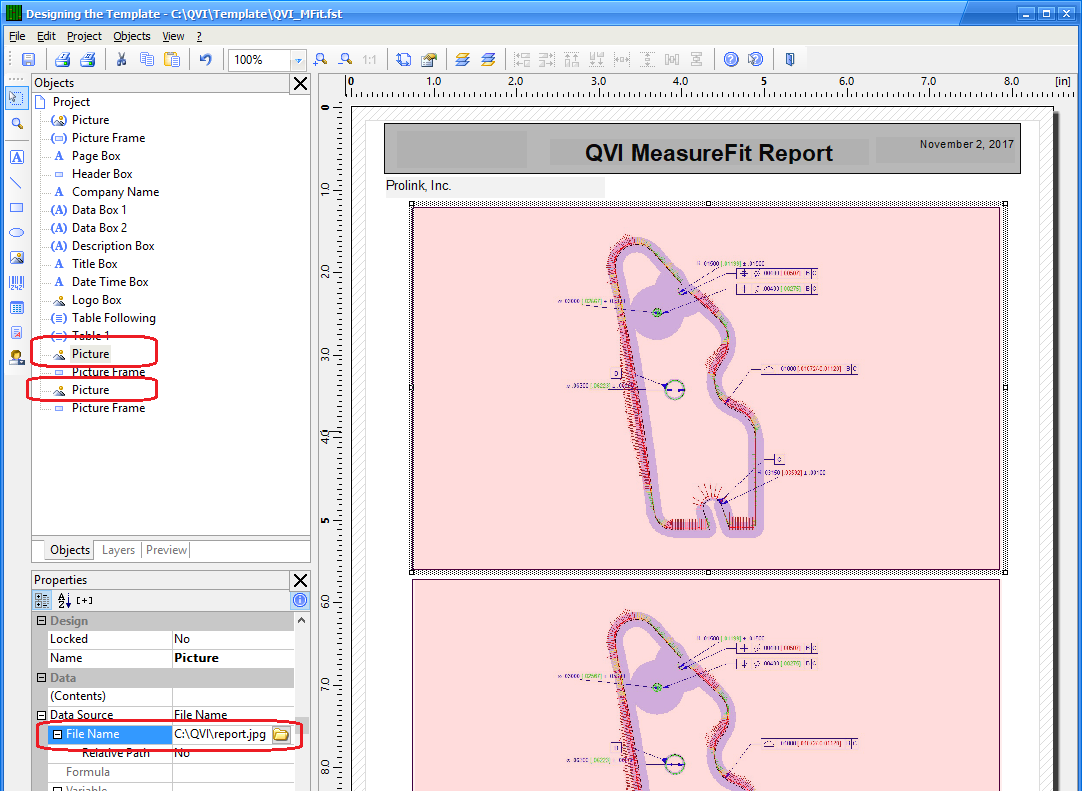1082x791 pixels.
Task: Choose the zoom tool in the side palette
Action: click(17, 124)
